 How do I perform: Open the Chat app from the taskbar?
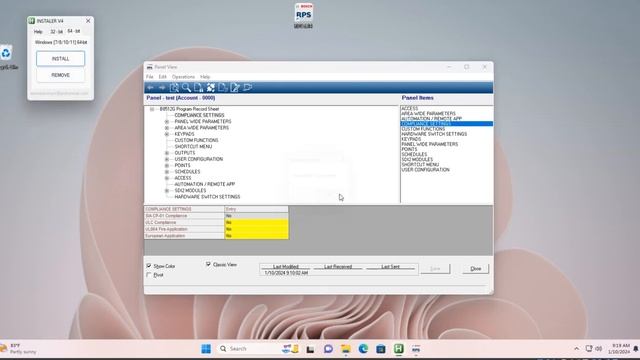click(328, 349)
